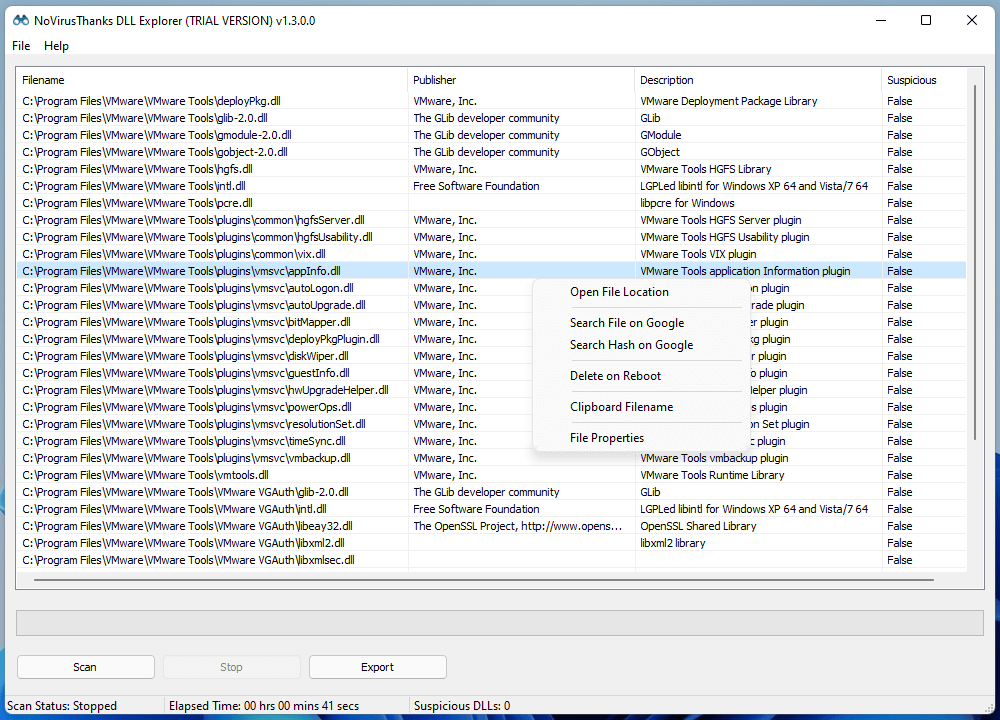
Task: Select Search Hash on Google option
Action: tap(631, 344)
